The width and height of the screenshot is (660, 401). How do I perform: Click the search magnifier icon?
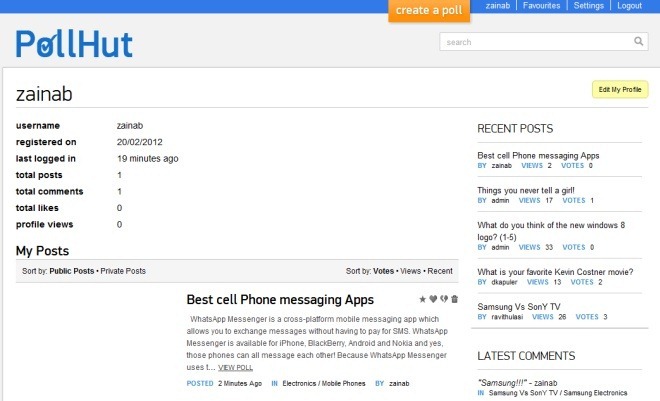coord(639,41)
